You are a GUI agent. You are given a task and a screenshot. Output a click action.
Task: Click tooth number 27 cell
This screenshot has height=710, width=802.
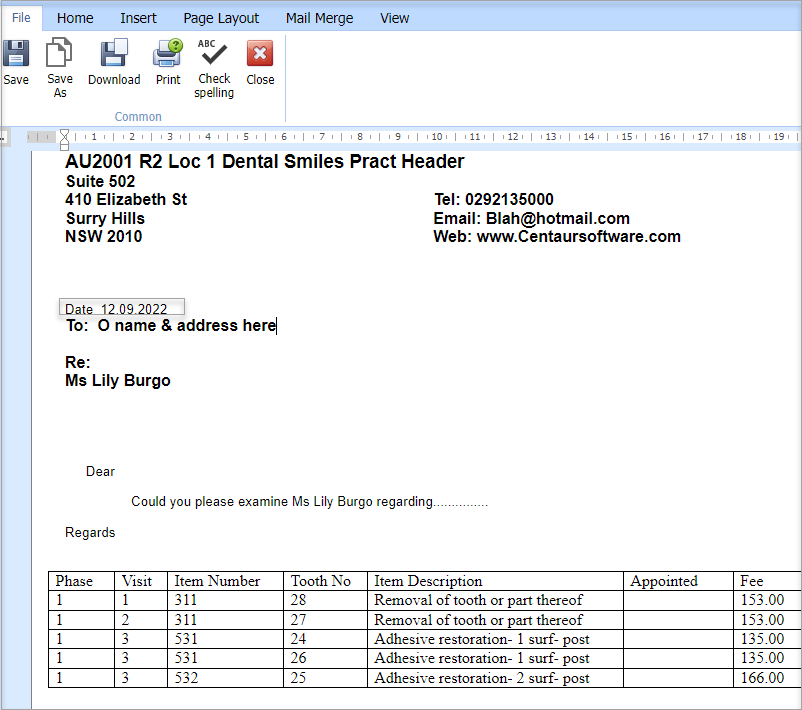[x=325, y=620]
